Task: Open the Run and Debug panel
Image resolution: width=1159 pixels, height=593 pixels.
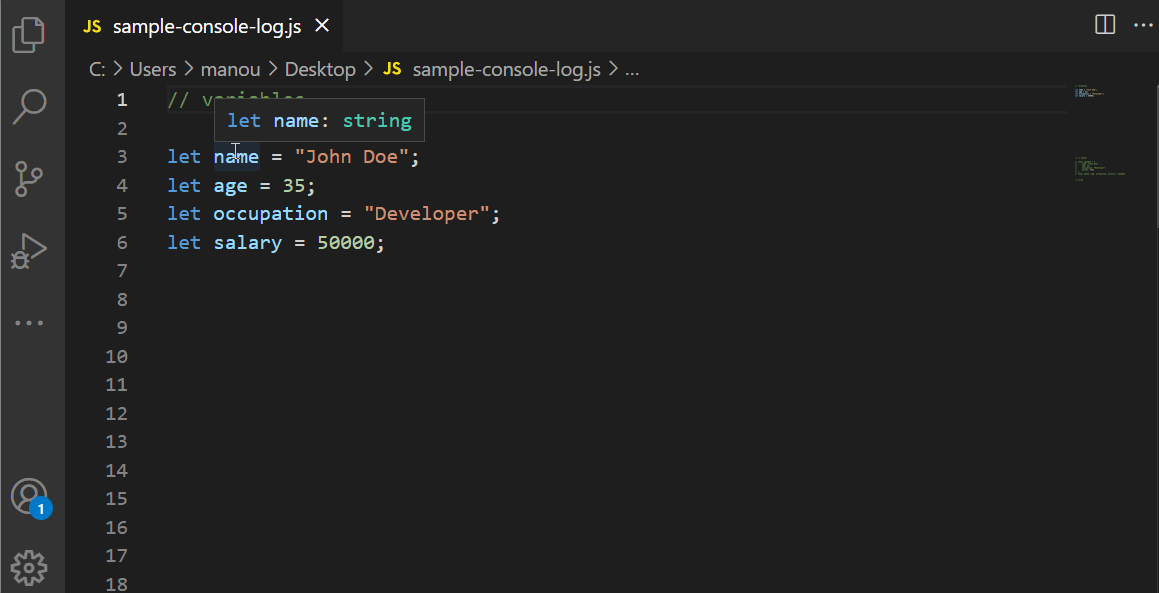Action: pos(29,250)
